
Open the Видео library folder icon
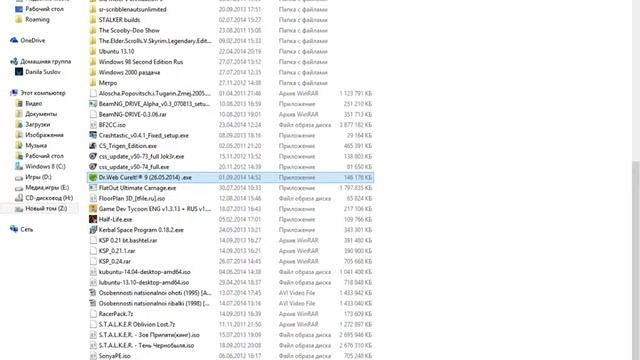(x=19, y=103)
